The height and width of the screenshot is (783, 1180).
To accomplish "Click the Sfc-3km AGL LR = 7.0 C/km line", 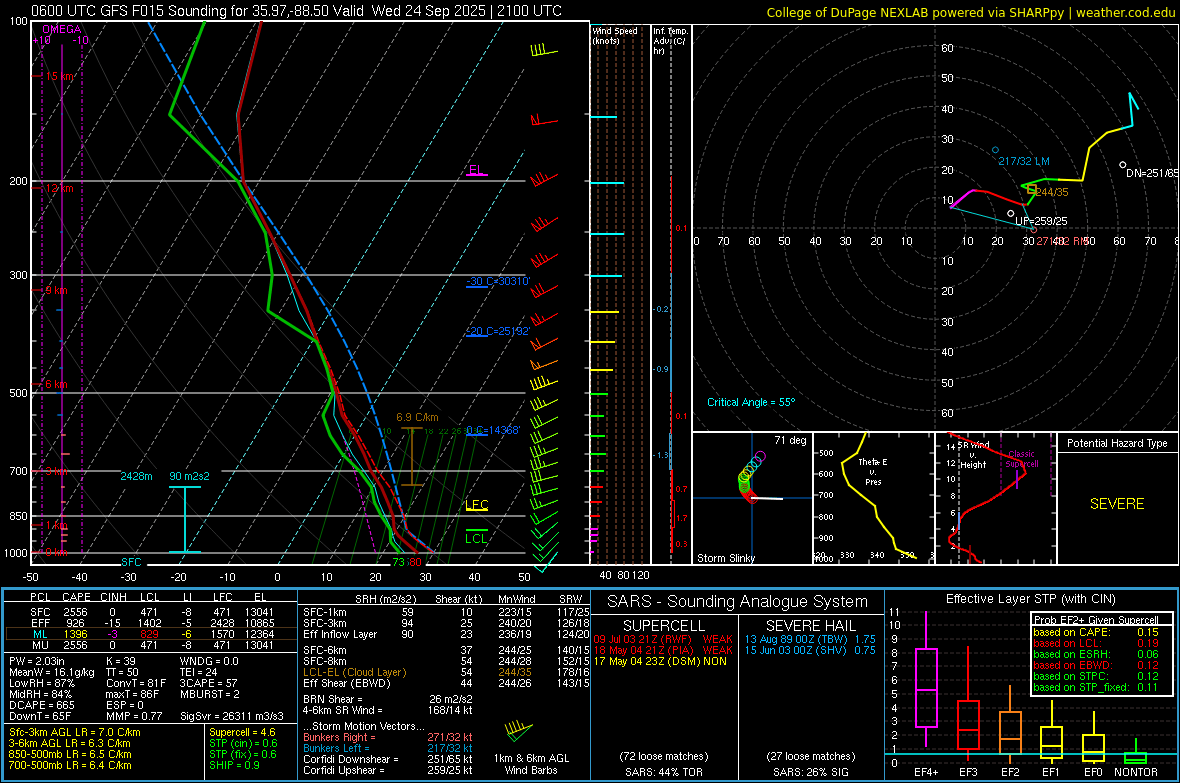I will (x=75, y=732).
